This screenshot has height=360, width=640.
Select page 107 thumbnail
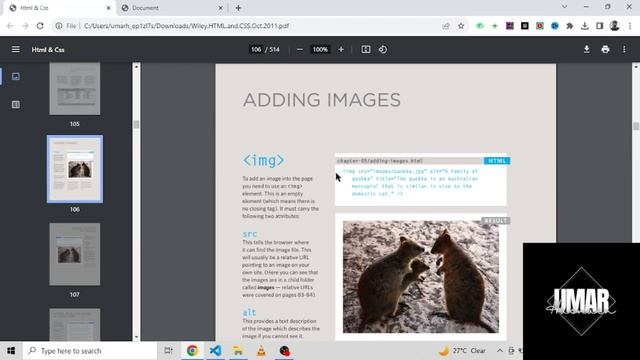tap(75, 254)
